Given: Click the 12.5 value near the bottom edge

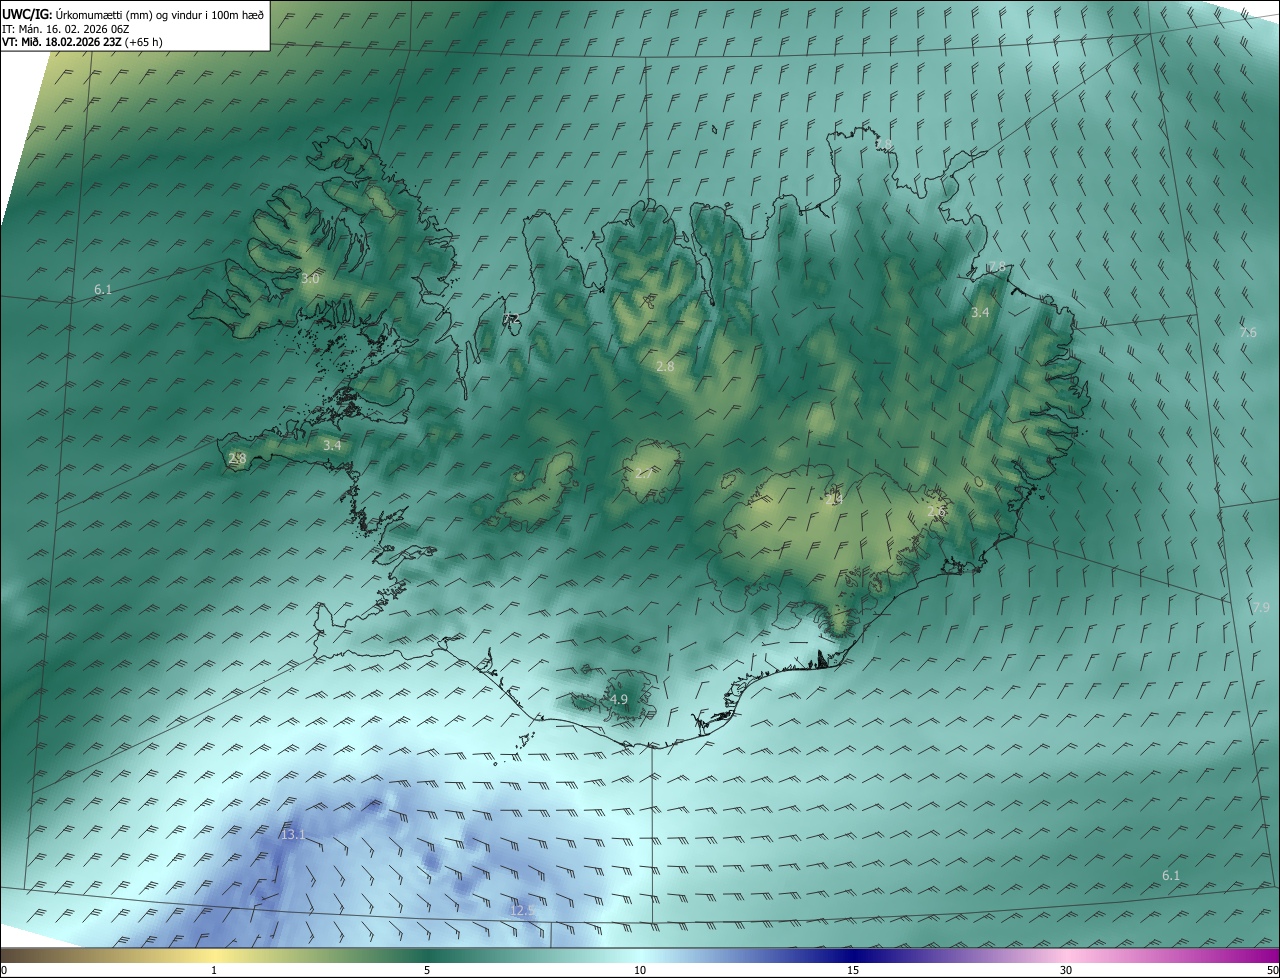Looking at the screenshot, I should point(521,910).
